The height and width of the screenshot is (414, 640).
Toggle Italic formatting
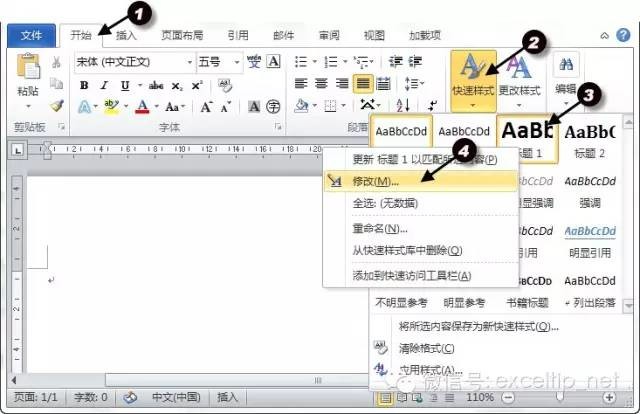coord(104,85)
